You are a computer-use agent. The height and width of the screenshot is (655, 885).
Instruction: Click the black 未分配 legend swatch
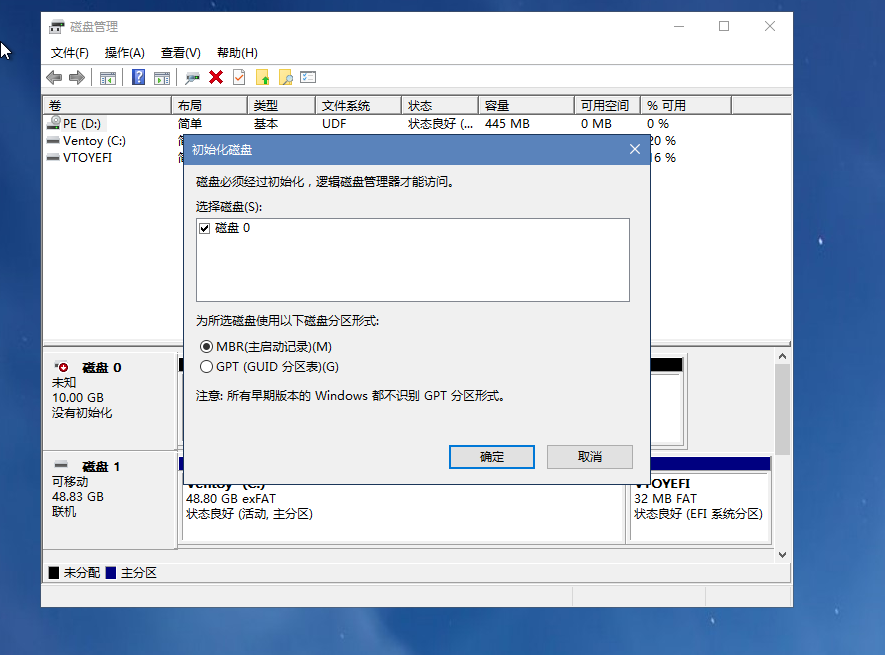point(54,573)
